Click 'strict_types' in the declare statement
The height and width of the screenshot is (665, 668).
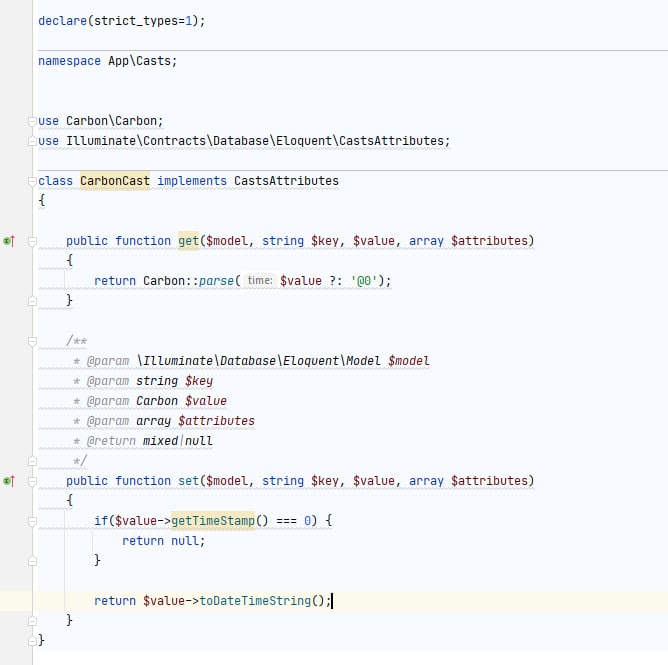click(x=136, y=21)
